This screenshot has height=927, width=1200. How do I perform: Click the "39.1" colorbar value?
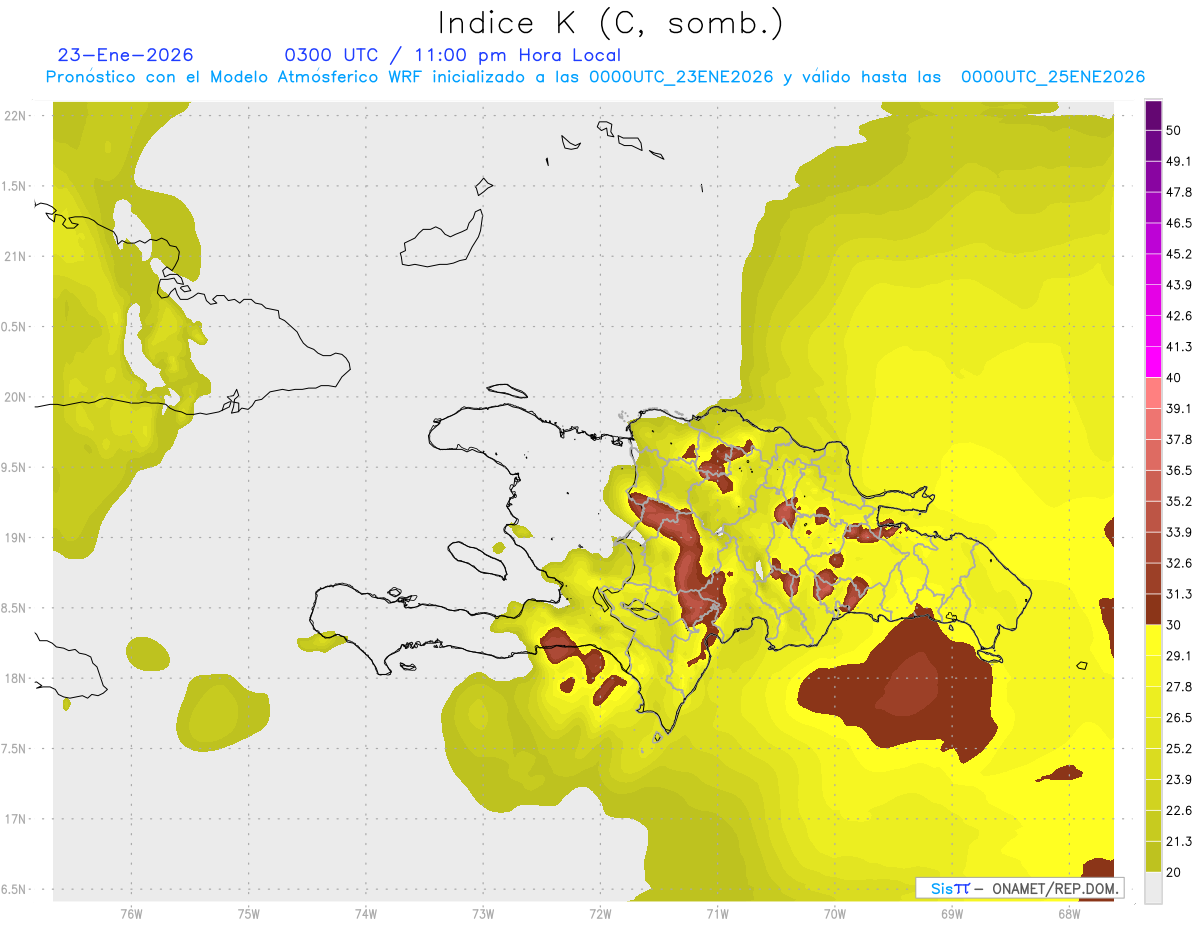tap(1179, 408)
